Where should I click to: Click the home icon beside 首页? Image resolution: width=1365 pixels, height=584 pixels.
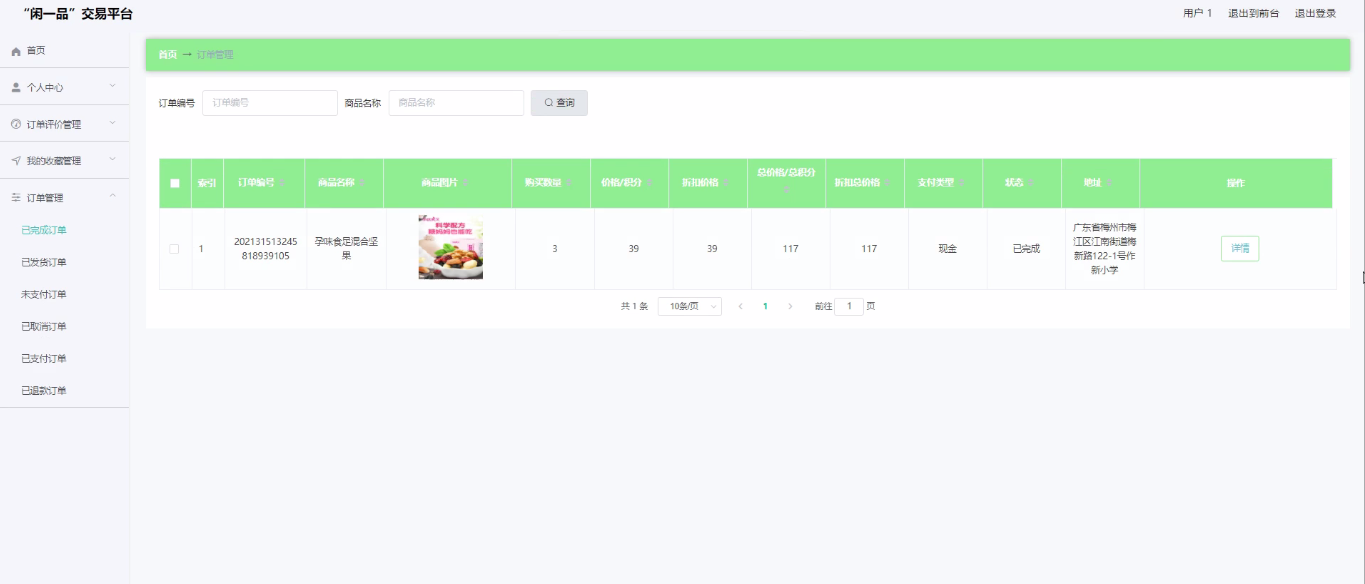click(16, 51)
